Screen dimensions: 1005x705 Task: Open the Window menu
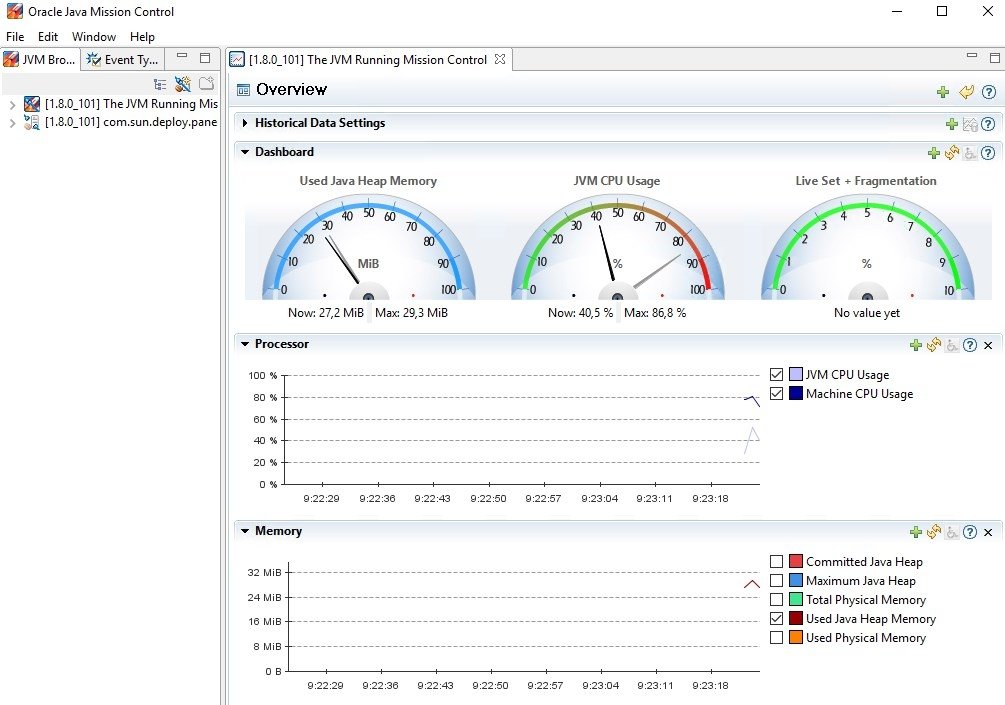point(94,37)
